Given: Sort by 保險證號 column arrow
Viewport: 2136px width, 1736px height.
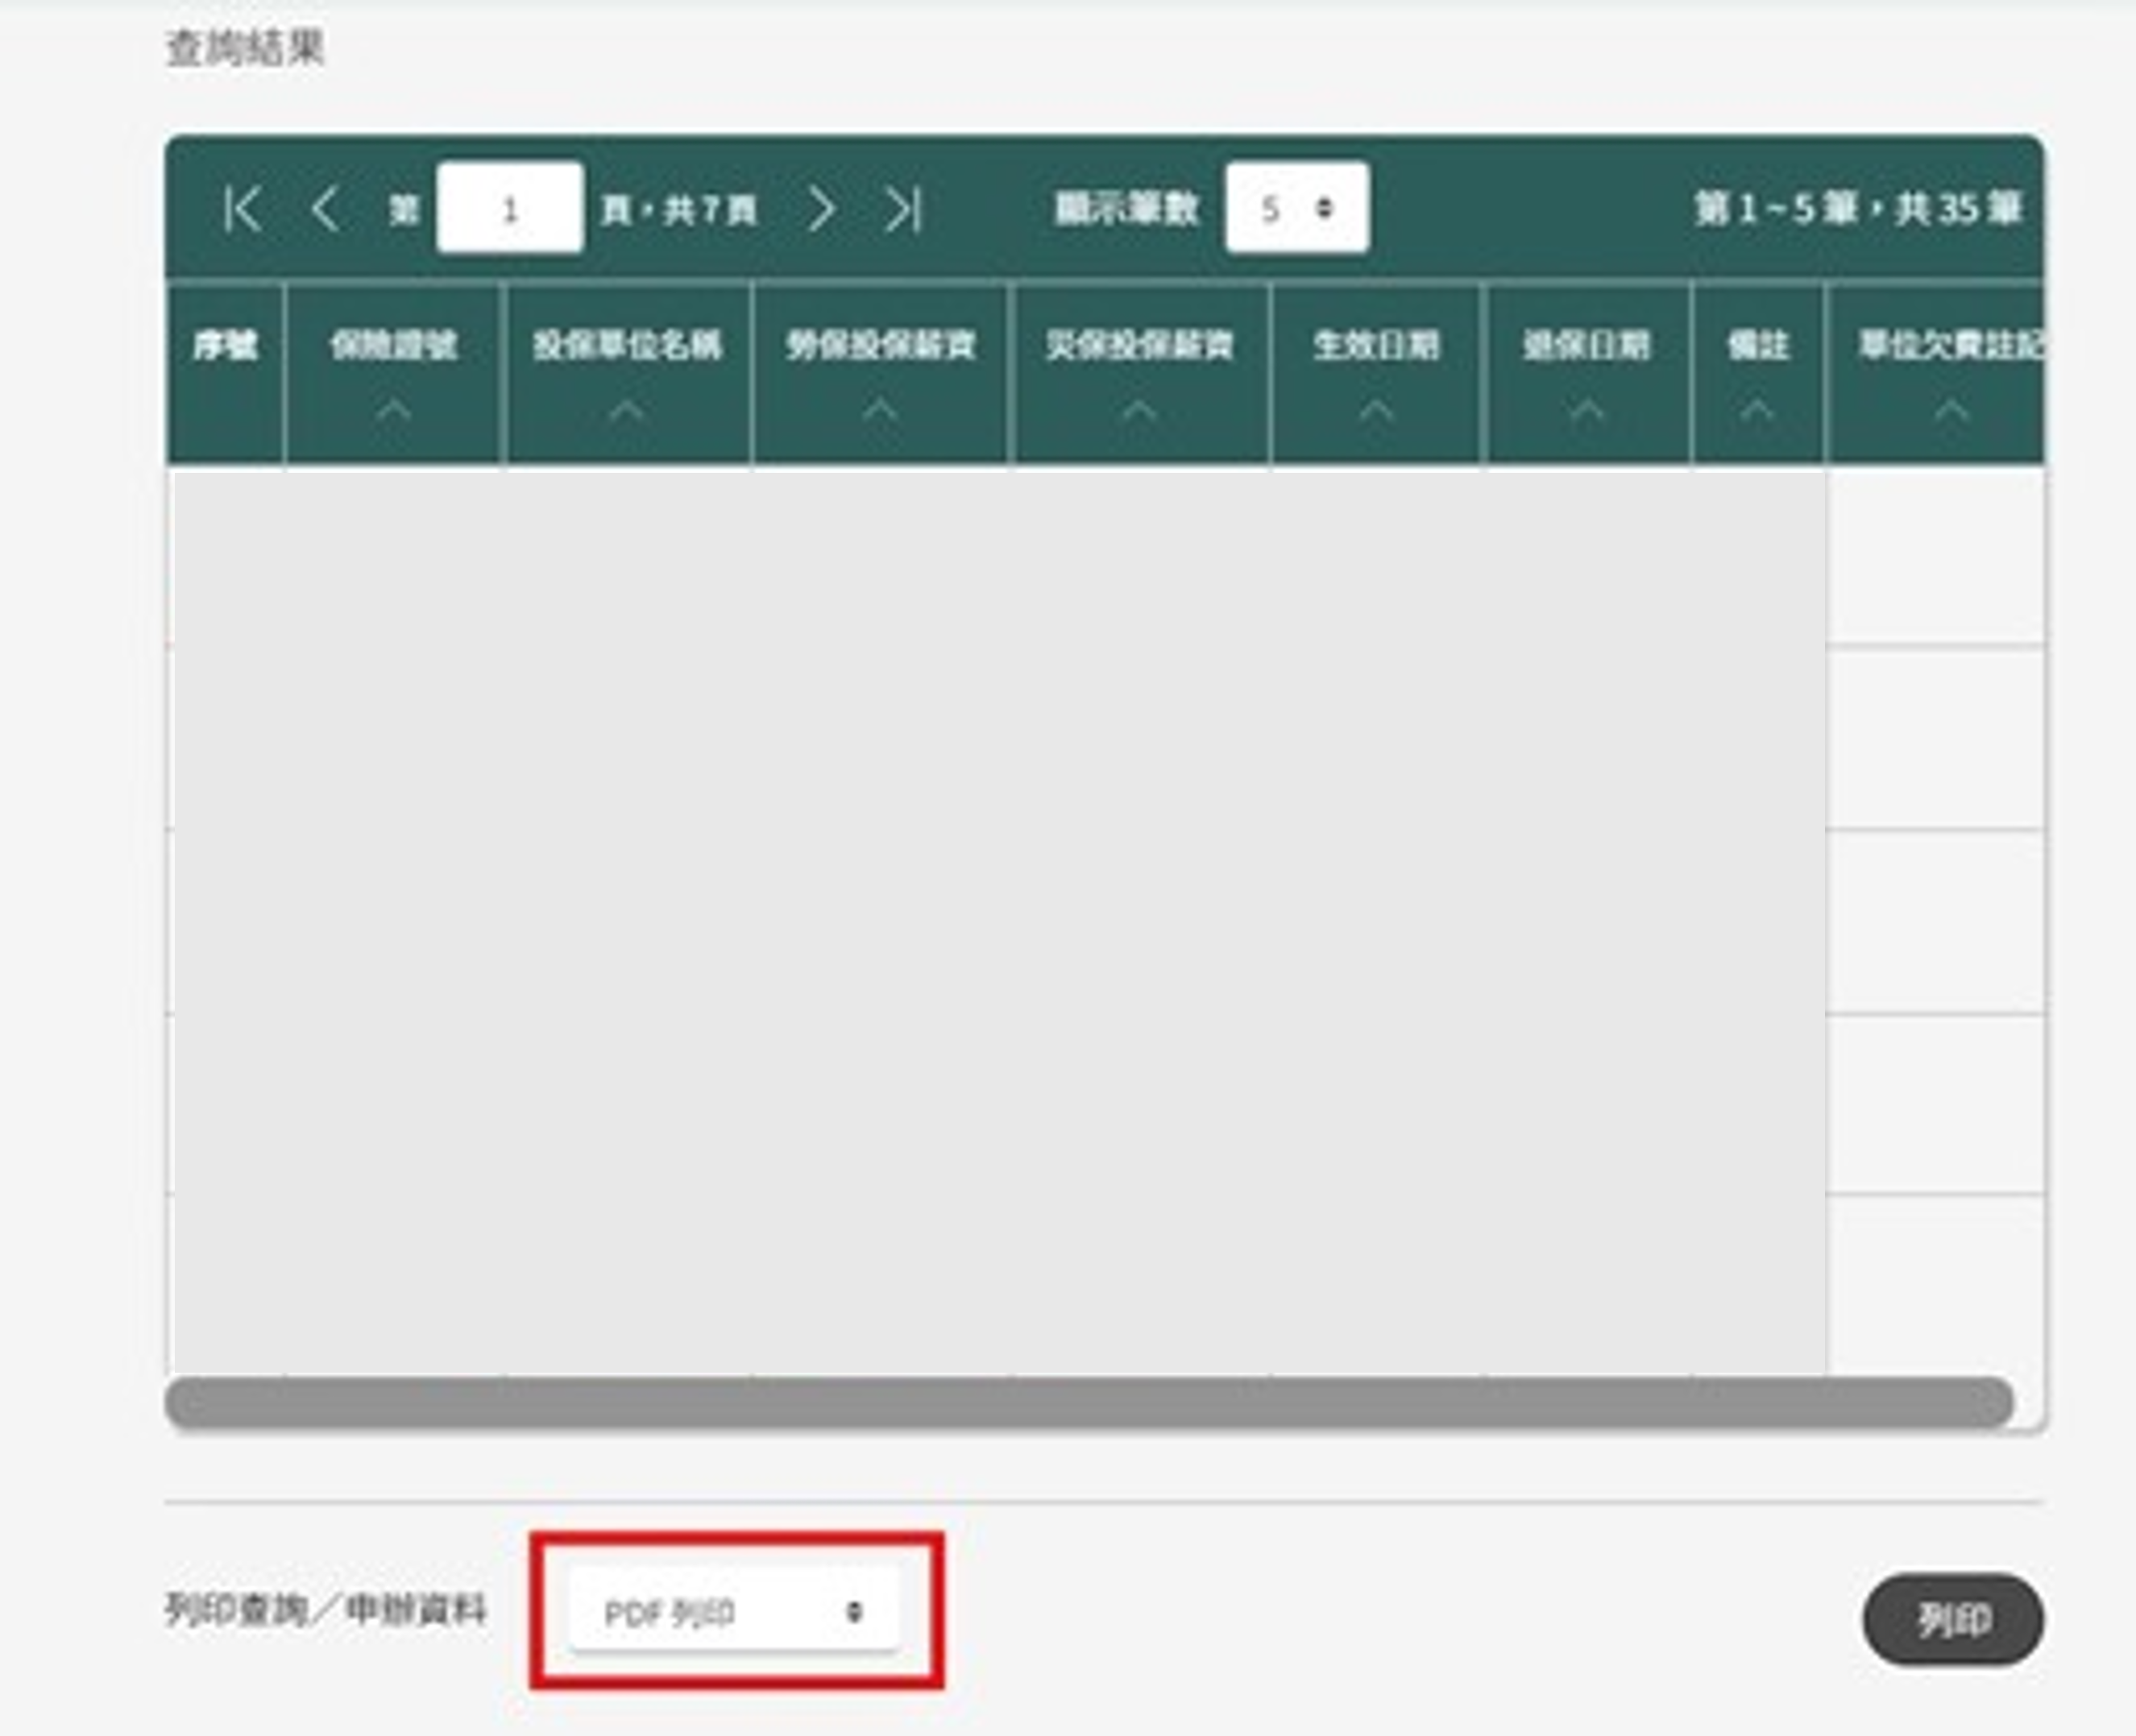Looking at the screenshot, I should click(x=393, y=410).
